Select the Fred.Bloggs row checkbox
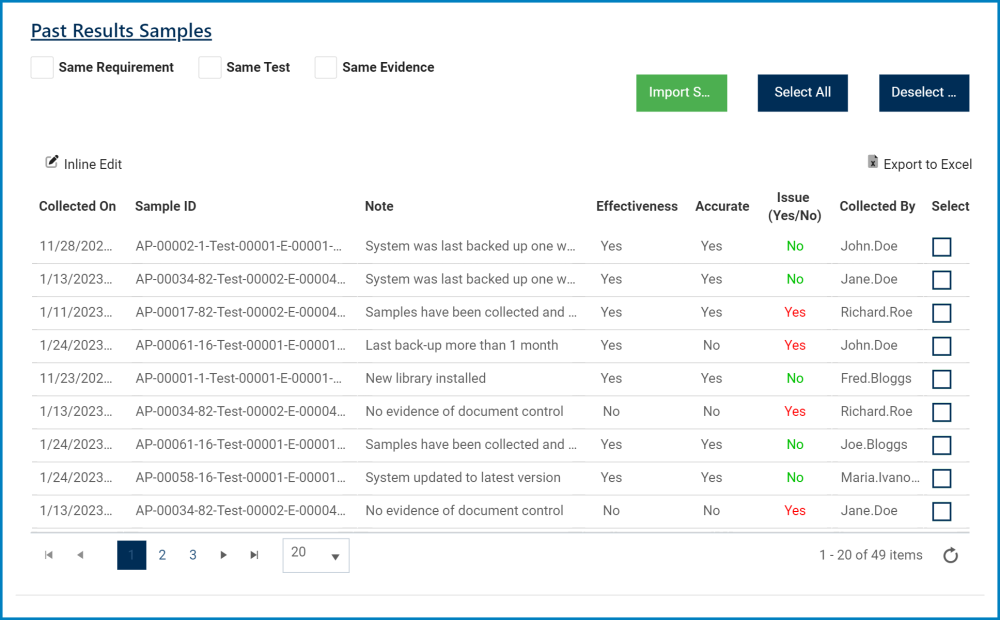The height and width of the screenshot is (620, 1000). (x=941, y=379)
